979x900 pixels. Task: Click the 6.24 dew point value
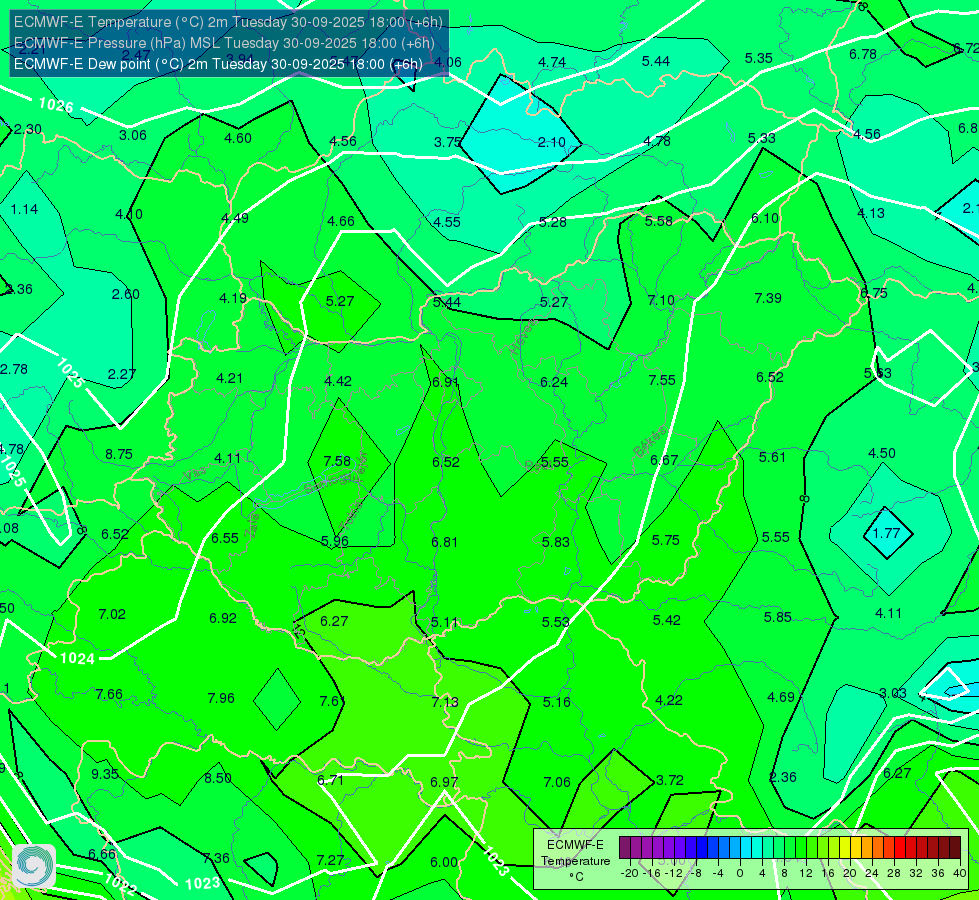coord(554,382)
